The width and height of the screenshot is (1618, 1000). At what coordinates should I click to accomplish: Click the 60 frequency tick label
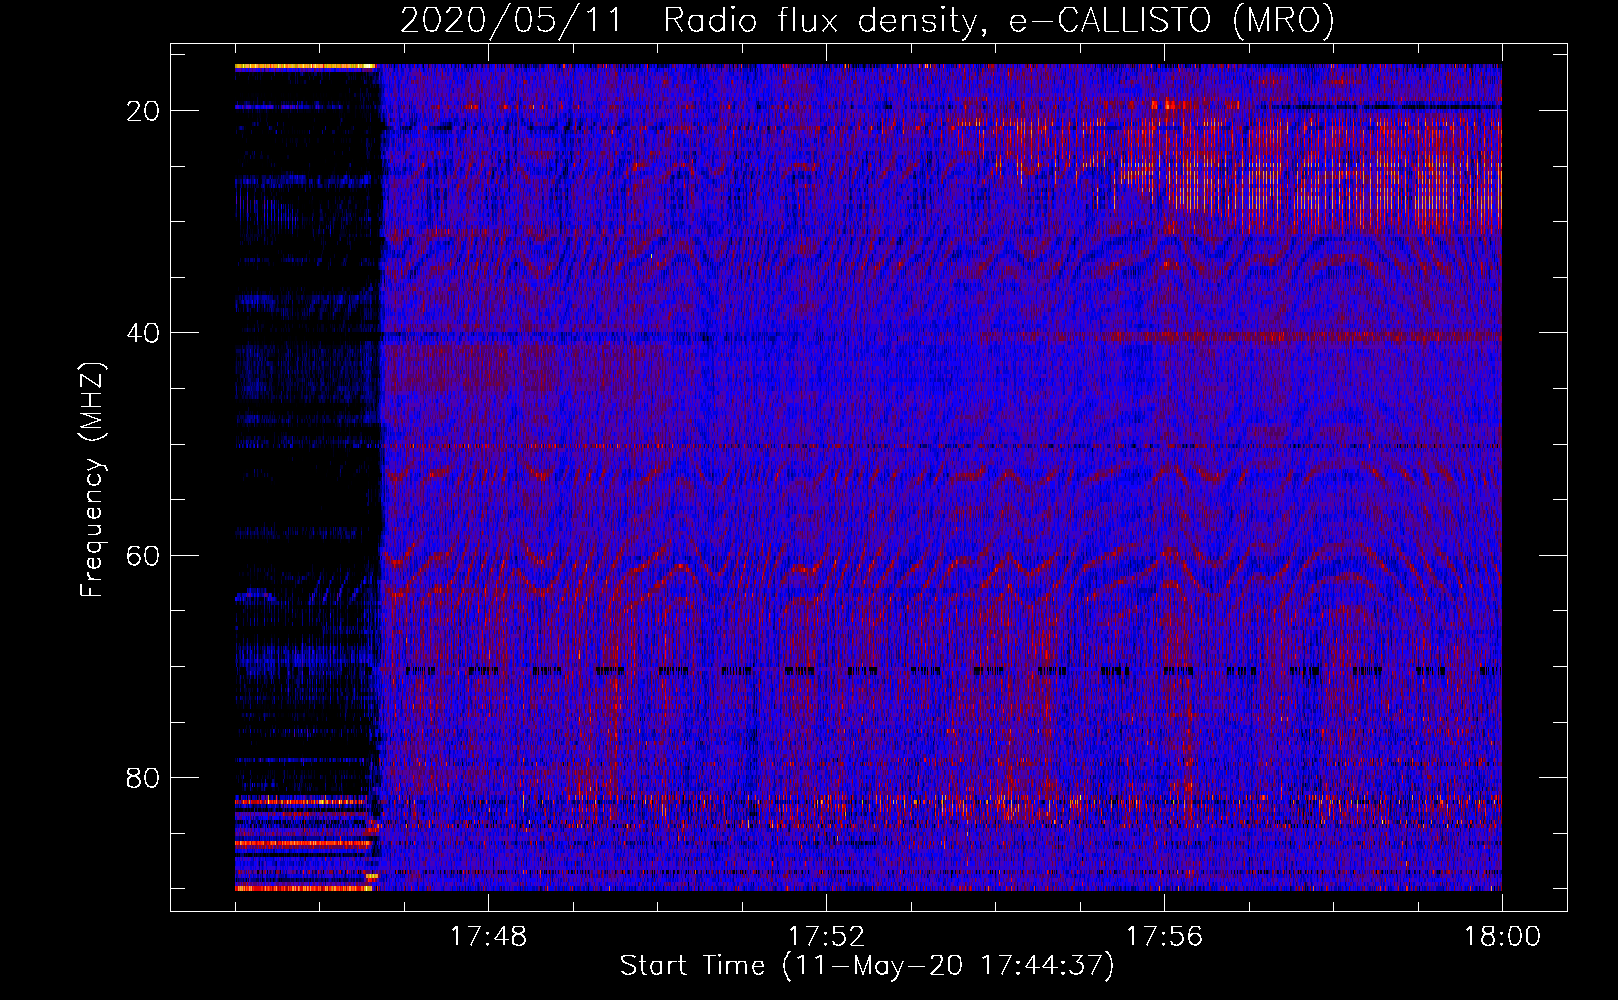coord(144,555)
